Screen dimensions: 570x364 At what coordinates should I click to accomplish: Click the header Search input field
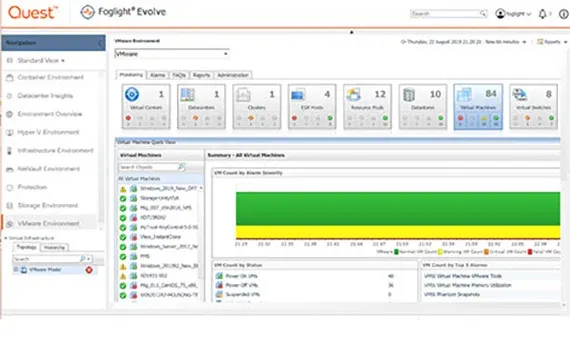(445, 13)
